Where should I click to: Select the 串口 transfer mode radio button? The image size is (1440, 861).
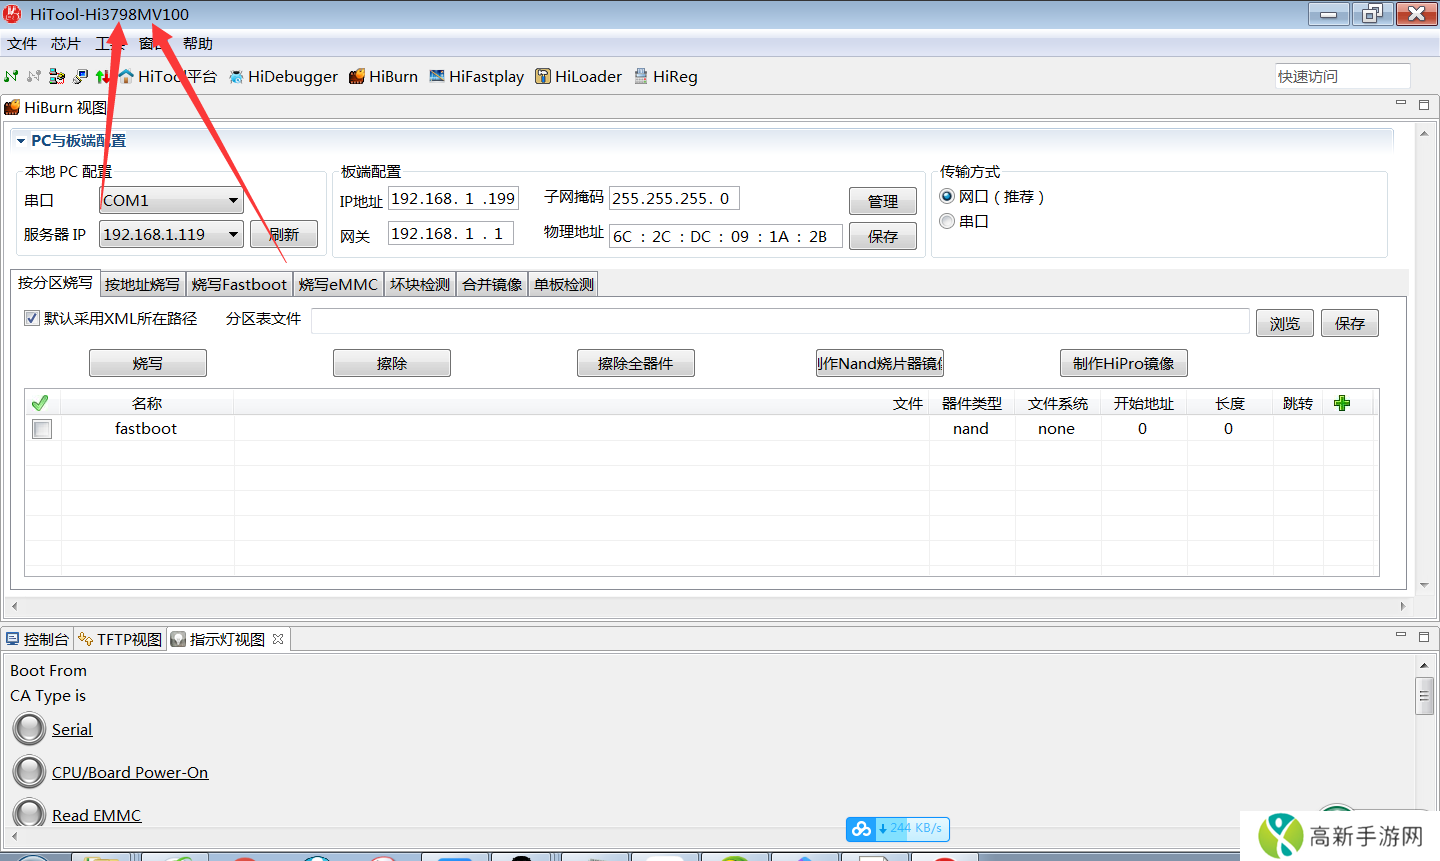947,221
